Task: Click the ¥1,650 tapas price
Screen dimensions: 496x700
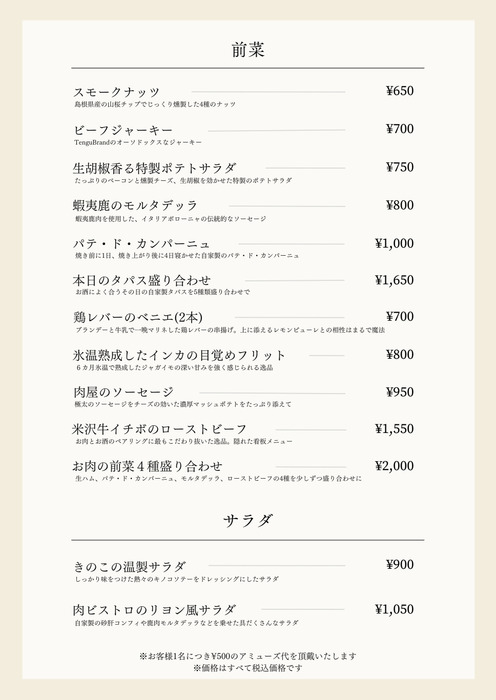Action: tap(394, 280)
